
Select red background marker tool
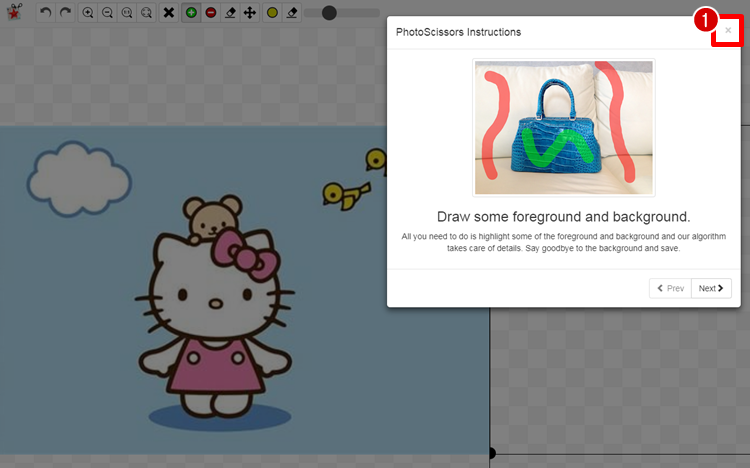pos(211,12)
